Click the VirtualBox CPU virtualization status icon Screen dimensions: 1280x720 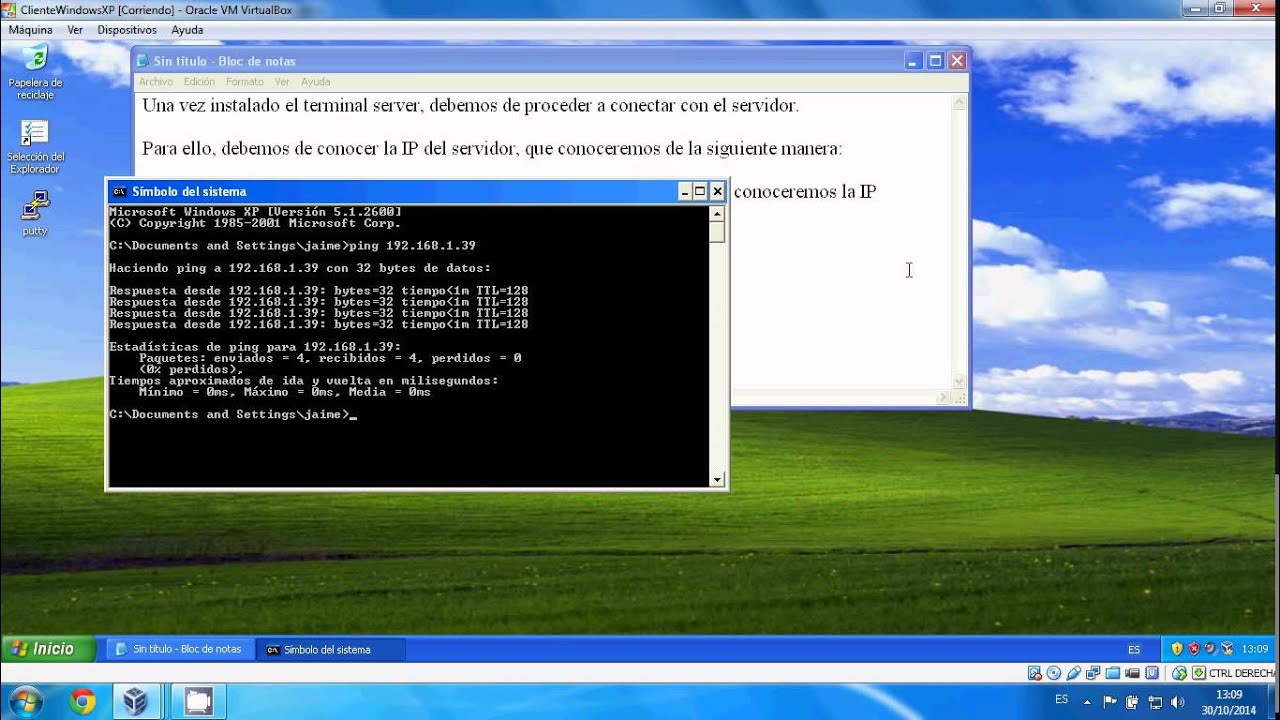pos(1152,673)
